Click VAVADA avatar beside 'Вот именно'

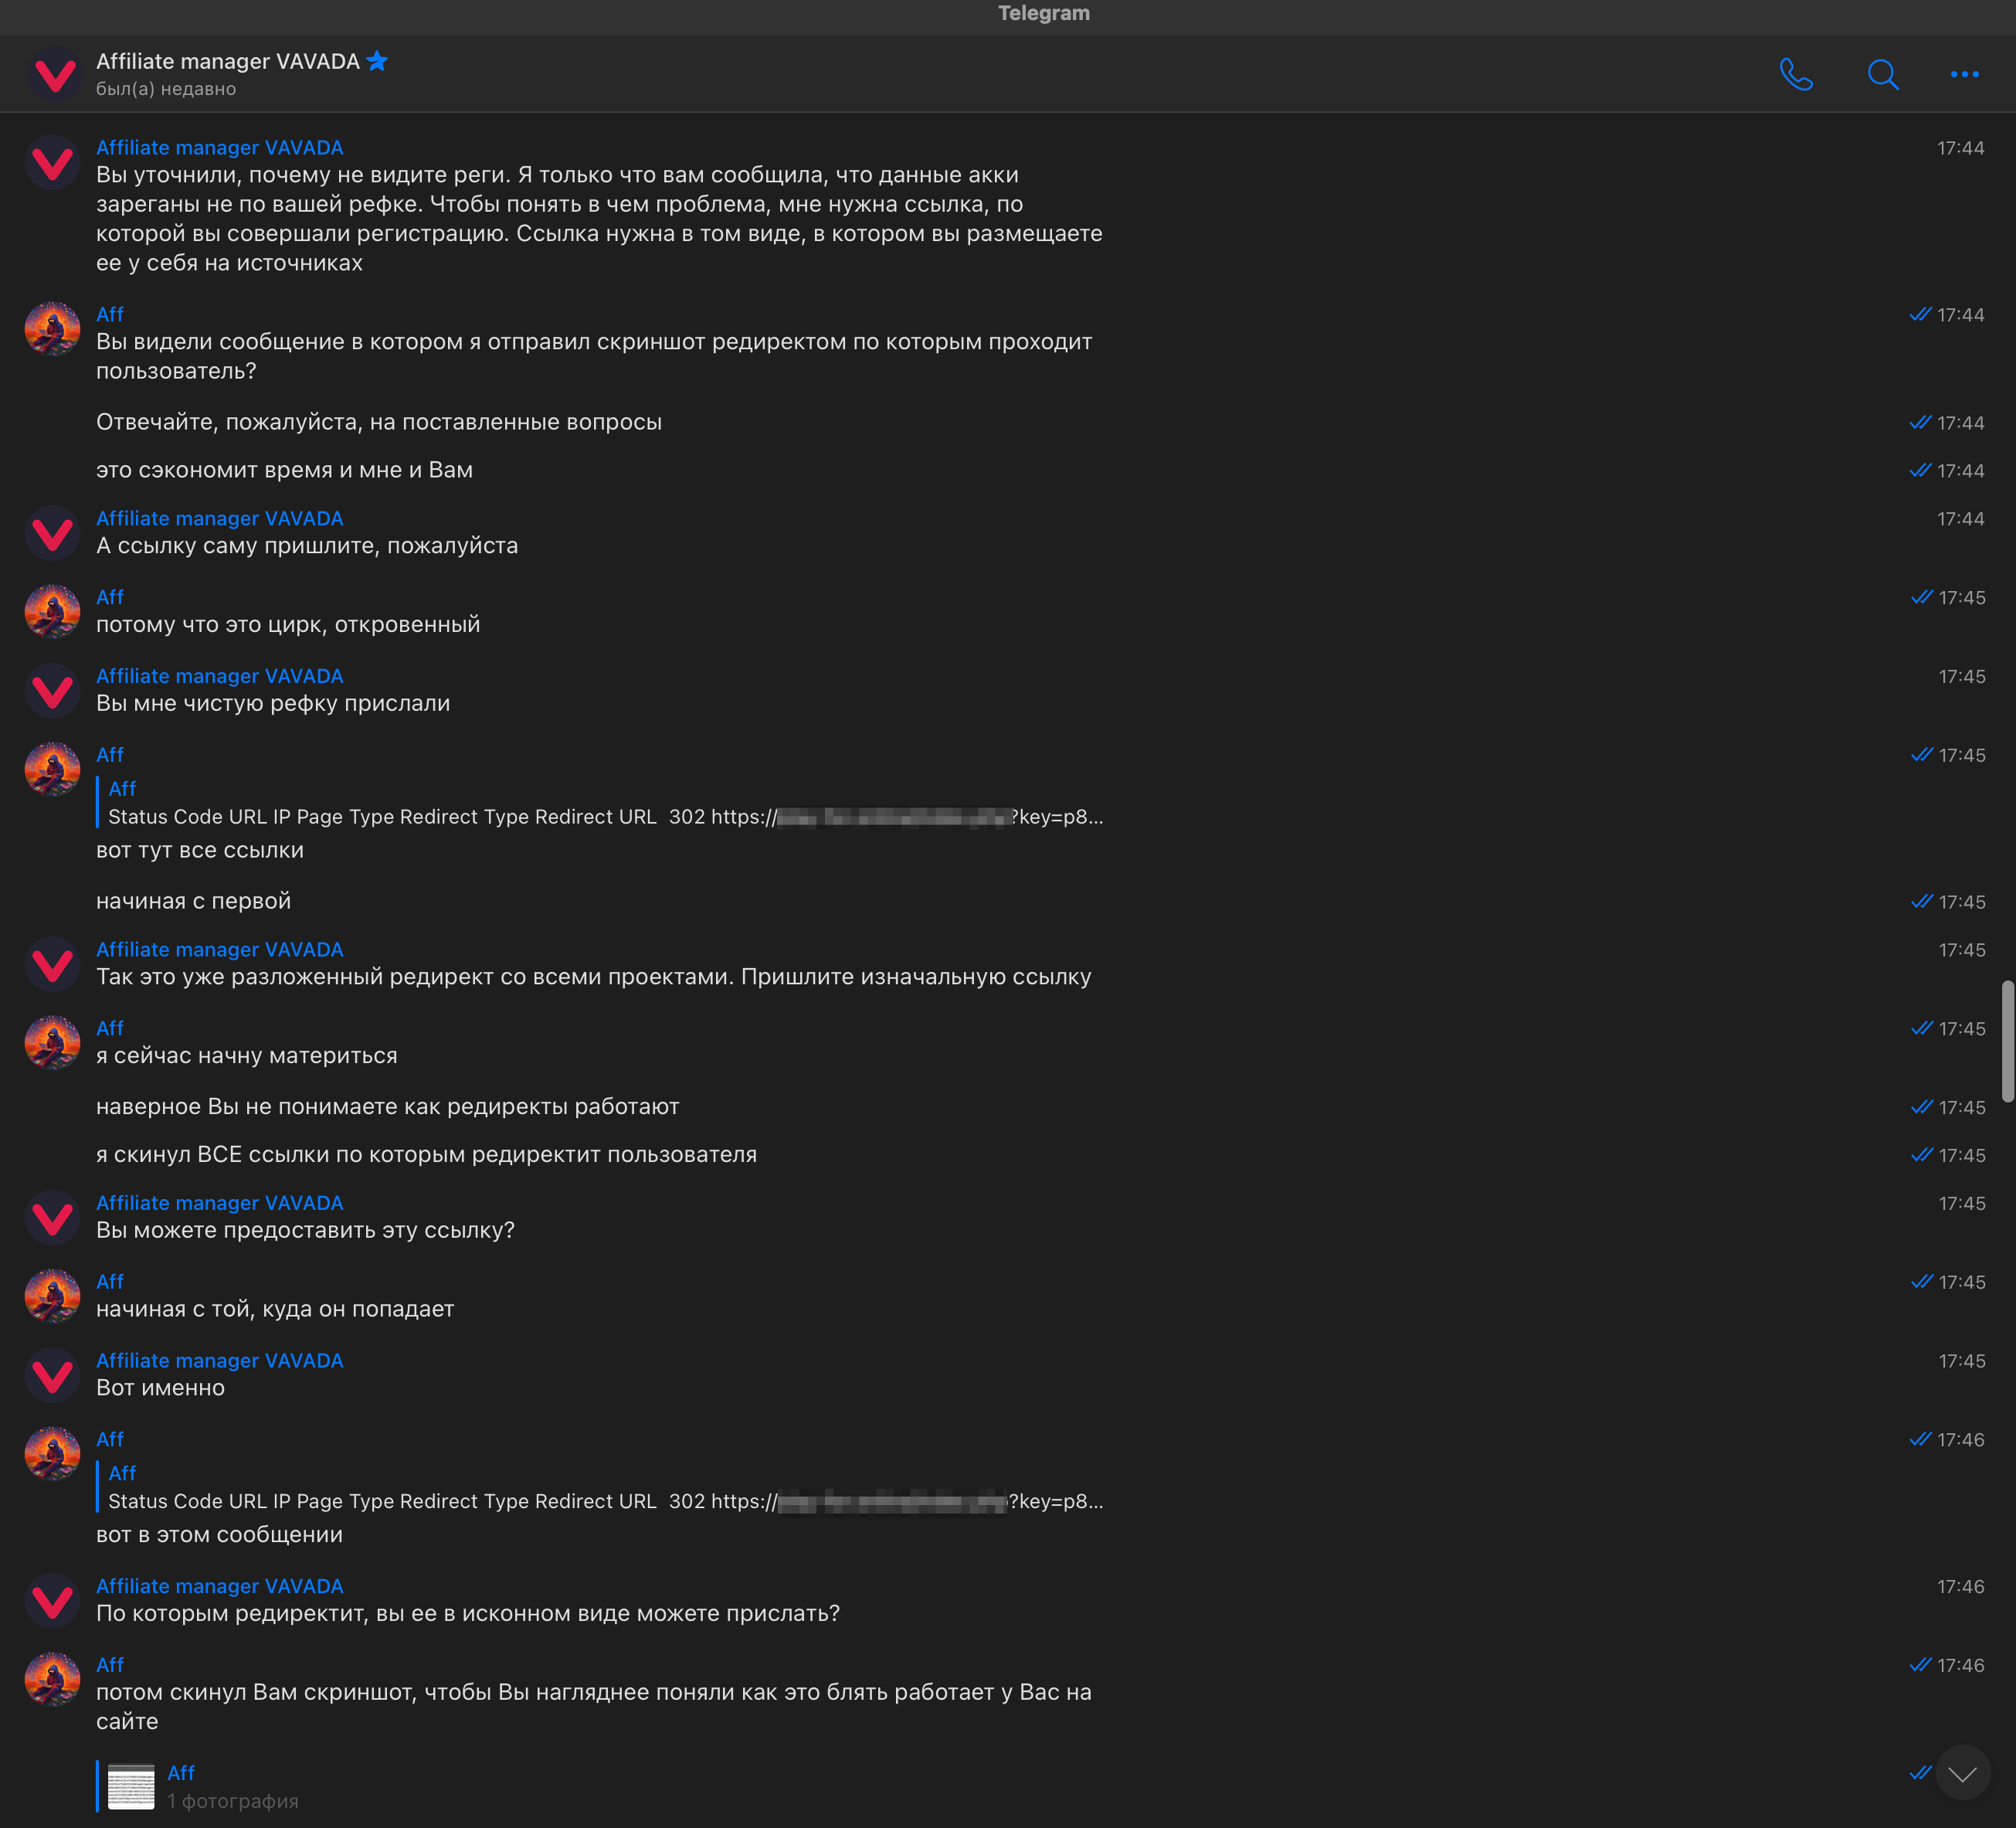[x=53, y=1375]
